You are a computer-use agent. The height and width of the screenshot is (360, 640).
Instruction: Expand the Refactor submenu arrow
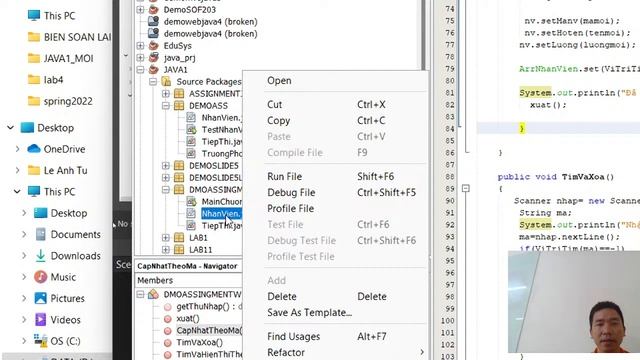[x=422, y=352]
